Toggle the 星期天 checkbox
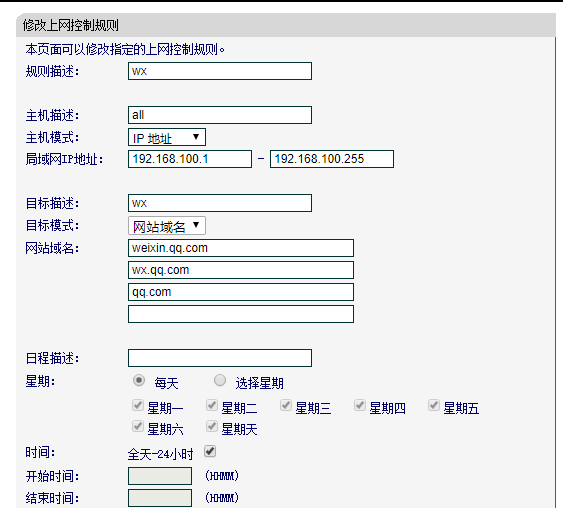Viewport: 563px width, 508px height. click(212, 426)
